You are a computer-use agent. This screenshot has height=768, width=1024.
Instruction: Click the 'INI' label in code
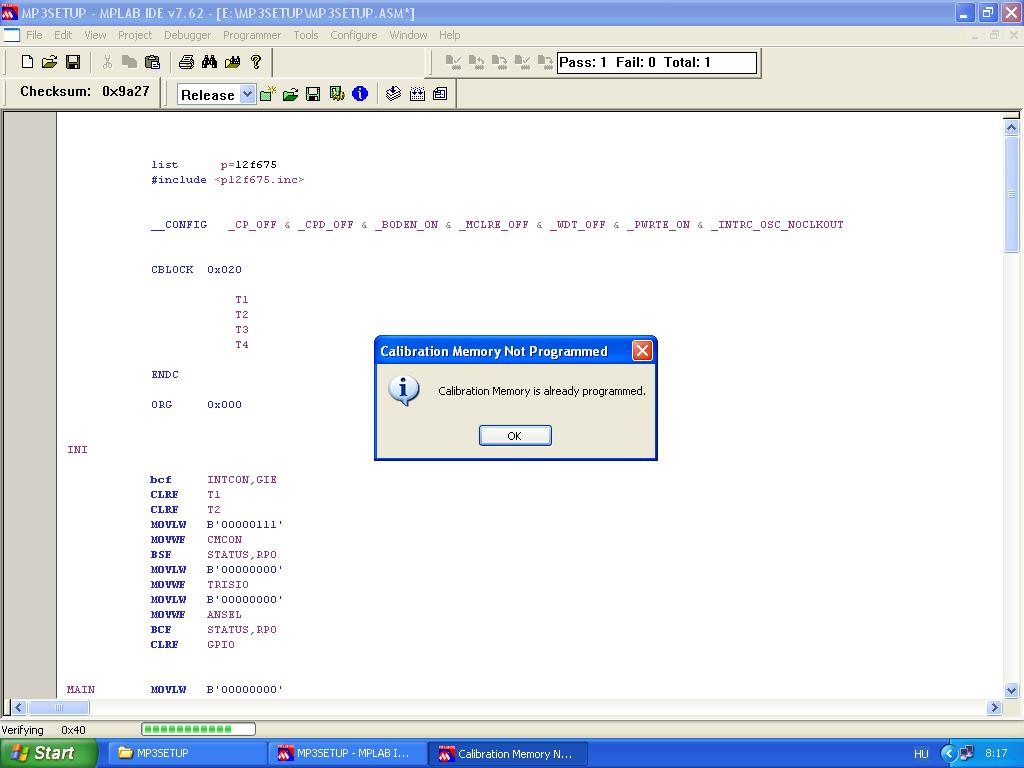77,449
